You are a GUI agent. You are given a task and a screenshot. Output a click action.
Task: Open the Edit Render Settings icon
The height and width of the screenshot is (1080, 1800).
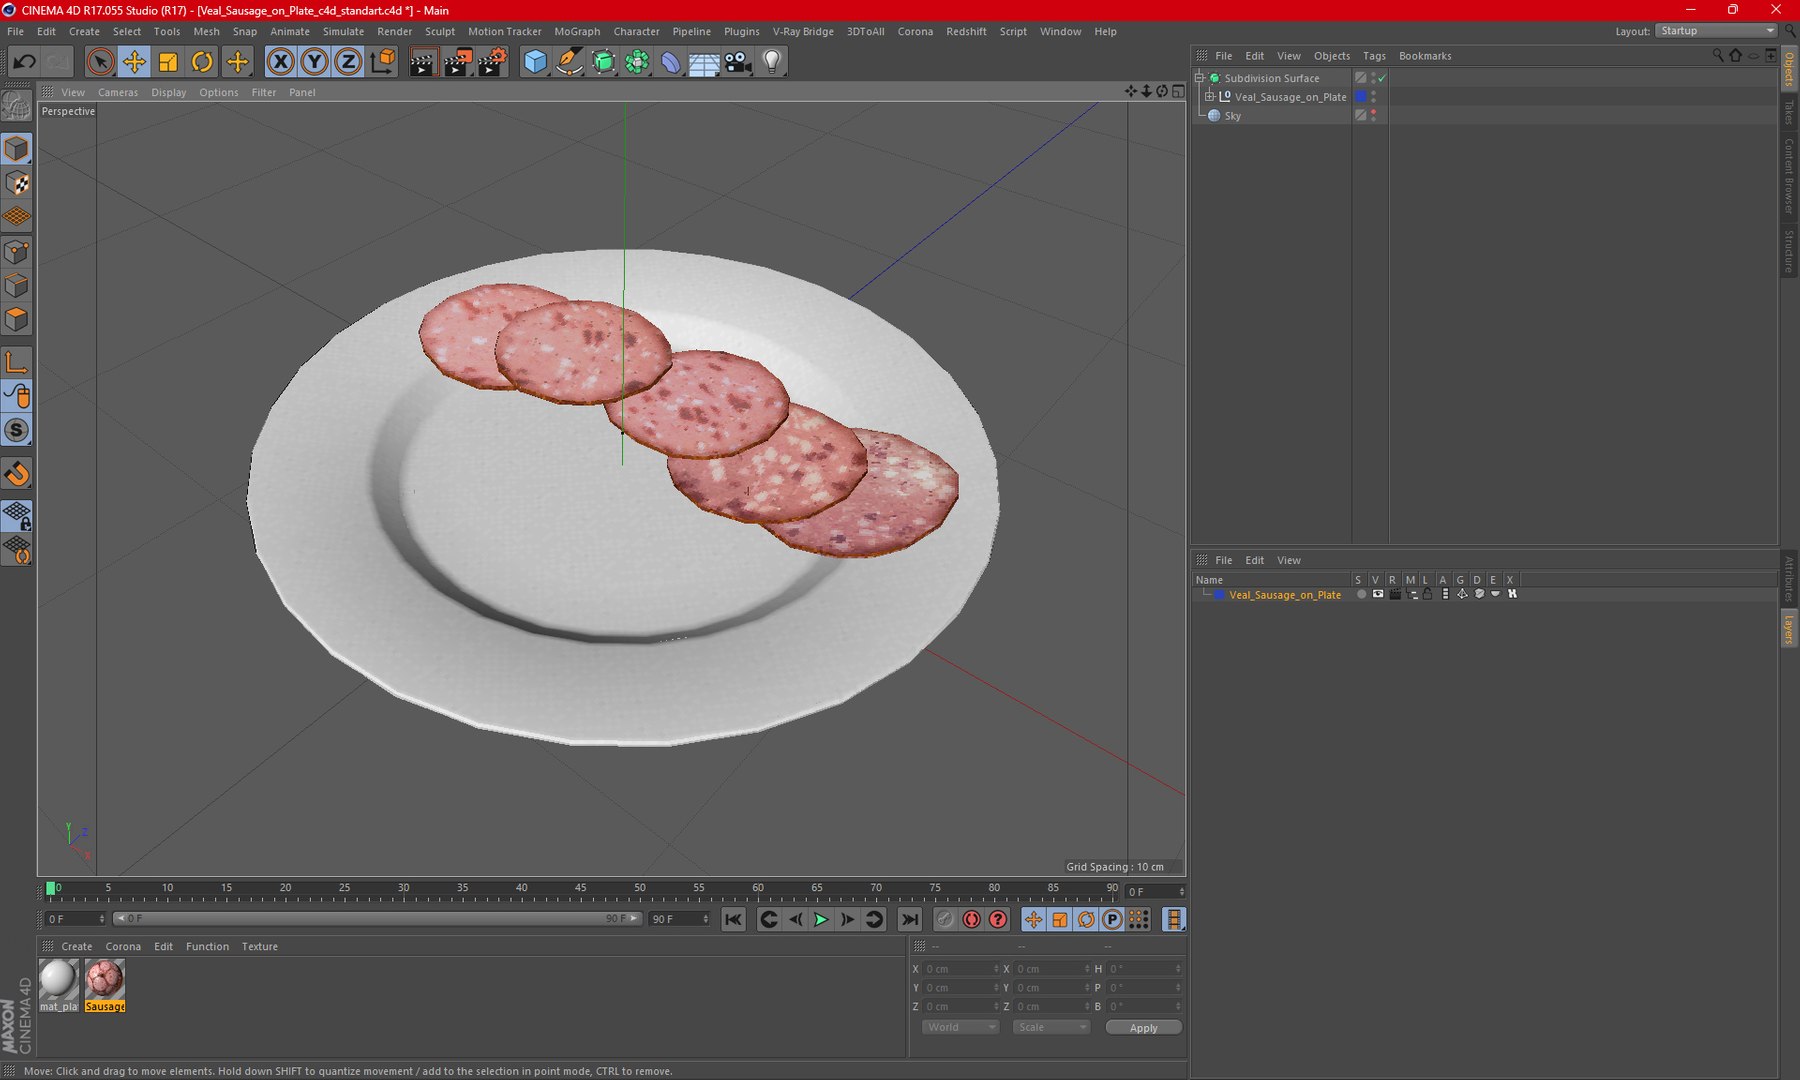[492, 62]
